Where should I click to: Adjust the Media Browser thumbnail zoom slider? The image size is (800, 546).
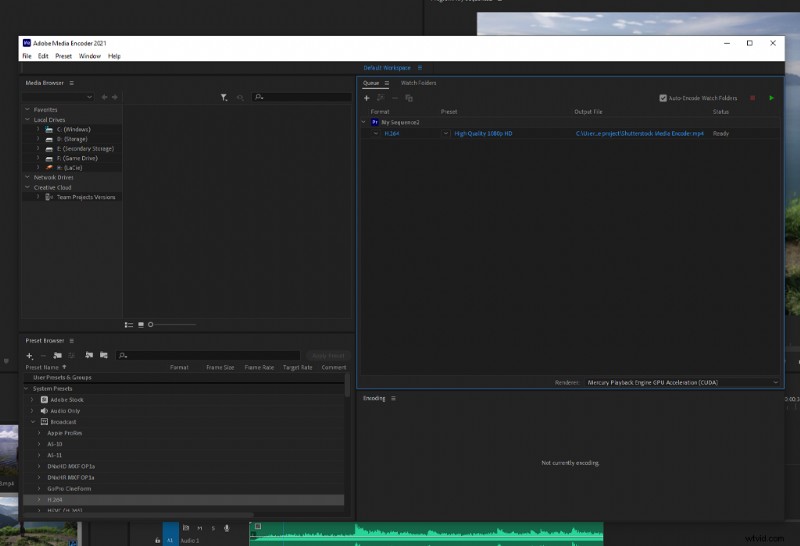pyautogui.click(x=172, y=325)
